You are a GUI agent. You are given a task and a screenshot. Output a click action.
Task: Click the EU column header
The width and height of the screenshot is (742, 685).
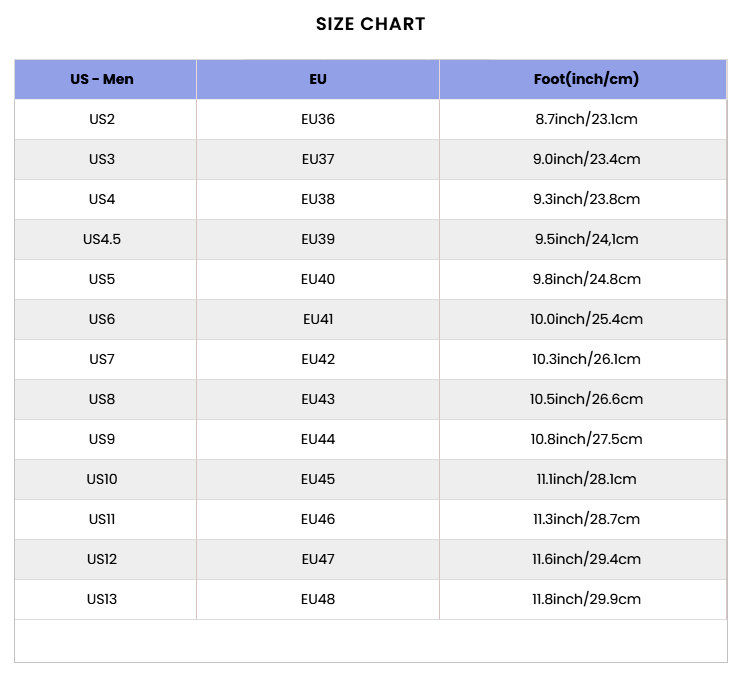pyautogui.click(x=318, y=79)
